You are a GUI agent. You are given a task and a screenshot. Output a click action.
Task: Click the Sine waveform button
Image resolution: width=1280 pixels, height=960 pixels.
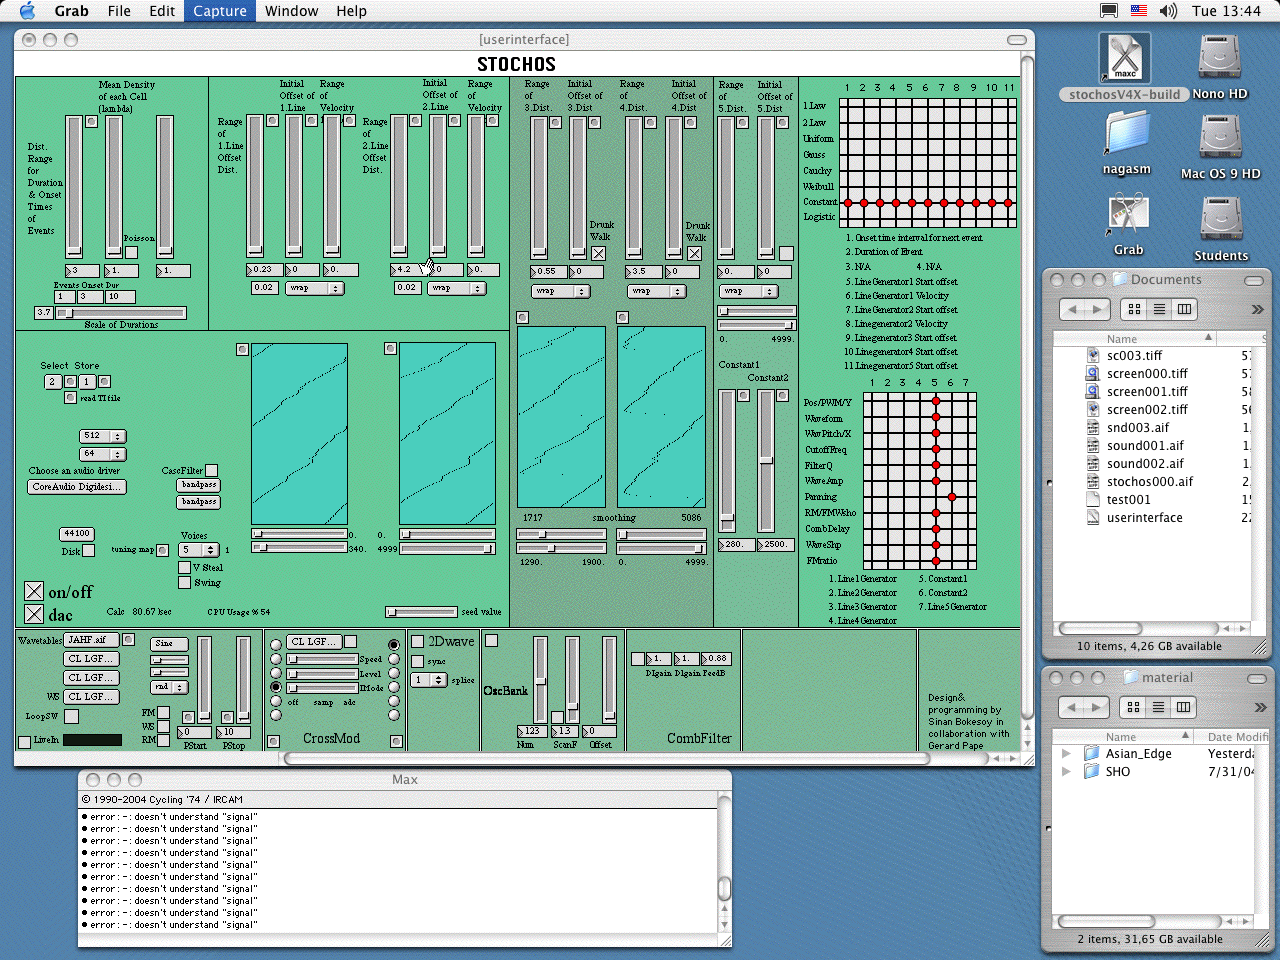169,643
